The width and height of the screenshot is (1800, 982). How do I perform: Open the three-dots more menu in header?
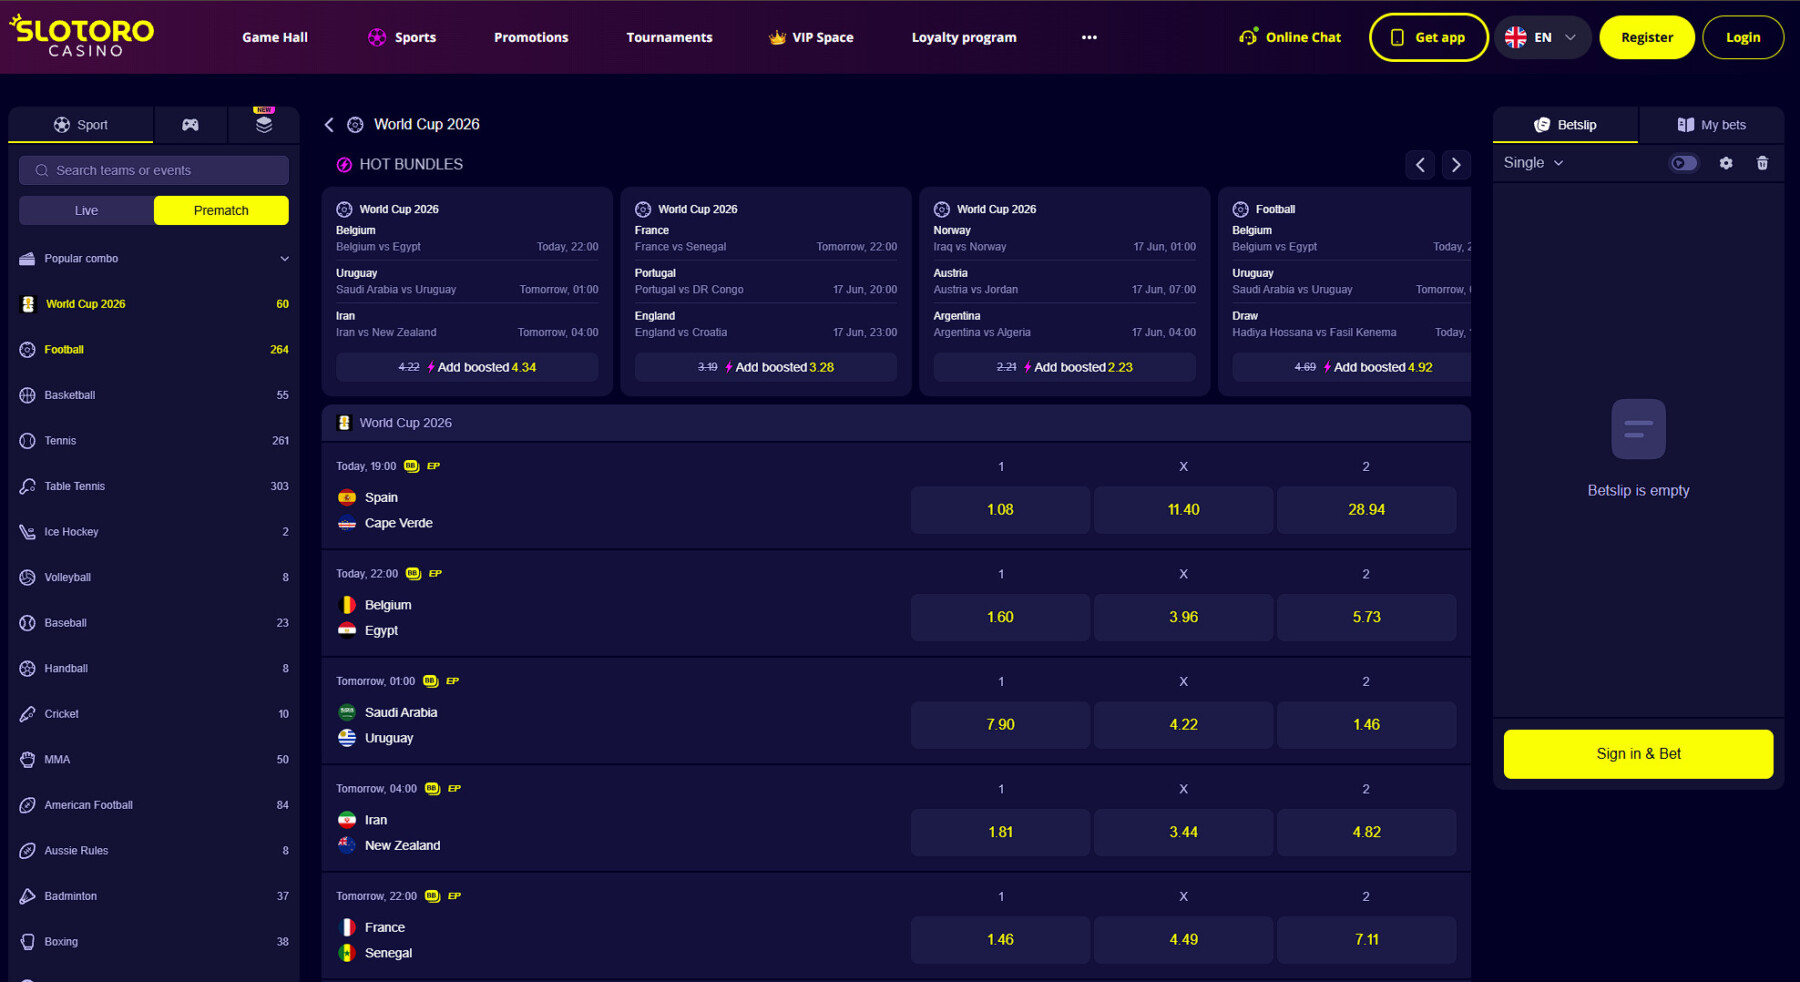1089,38
